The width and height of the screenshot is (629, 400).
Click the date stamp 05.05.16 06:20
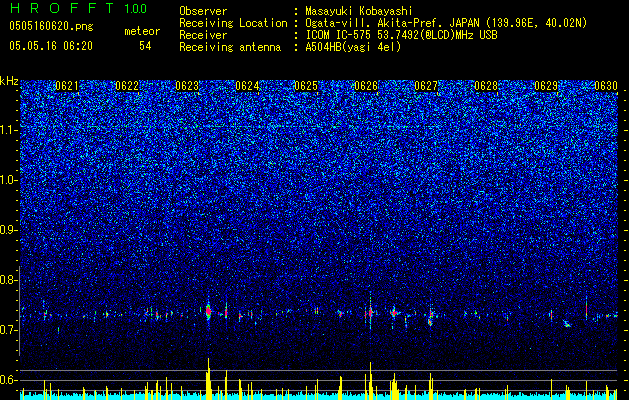pos(51,46)
